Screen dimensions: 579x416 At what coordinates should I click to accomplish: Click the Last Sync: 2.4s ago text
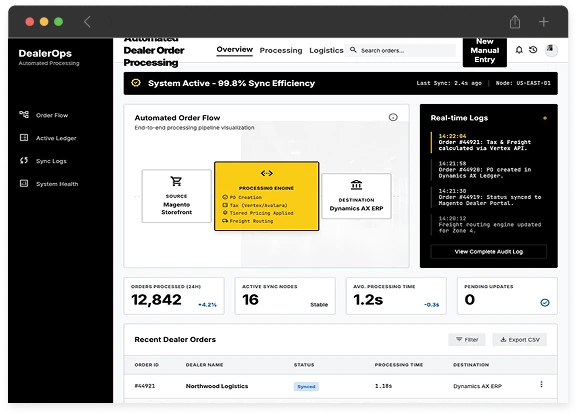[449, 83]
